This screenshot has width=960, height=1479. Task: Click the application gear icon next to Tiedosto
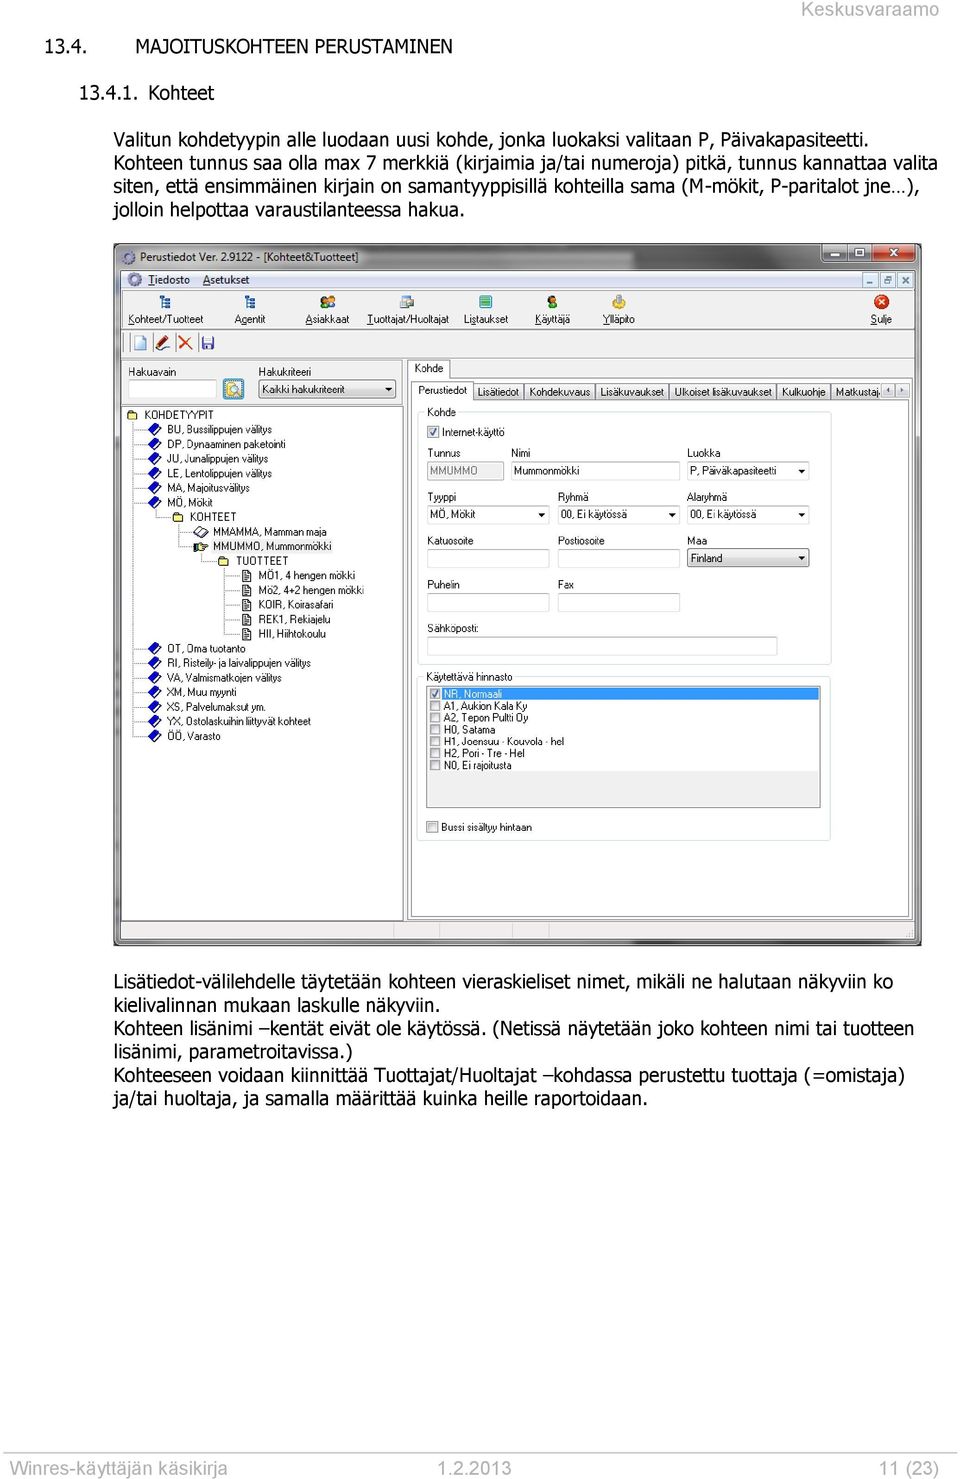pyautogui.click(x=135, y=280)
